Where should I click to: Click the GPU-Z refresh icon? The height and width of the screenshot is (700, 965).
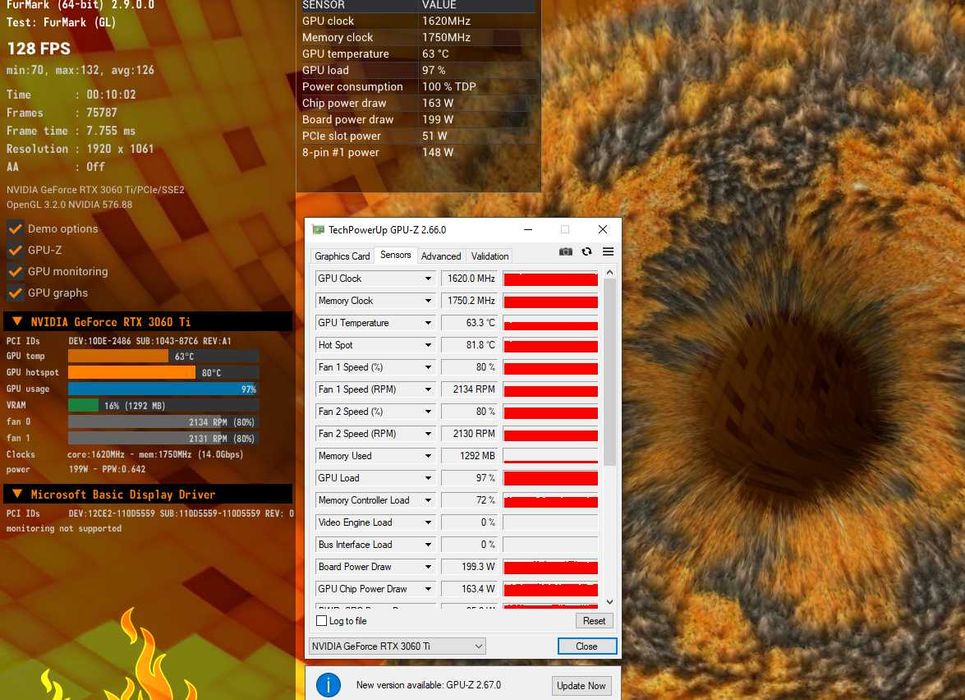[587, 252]
